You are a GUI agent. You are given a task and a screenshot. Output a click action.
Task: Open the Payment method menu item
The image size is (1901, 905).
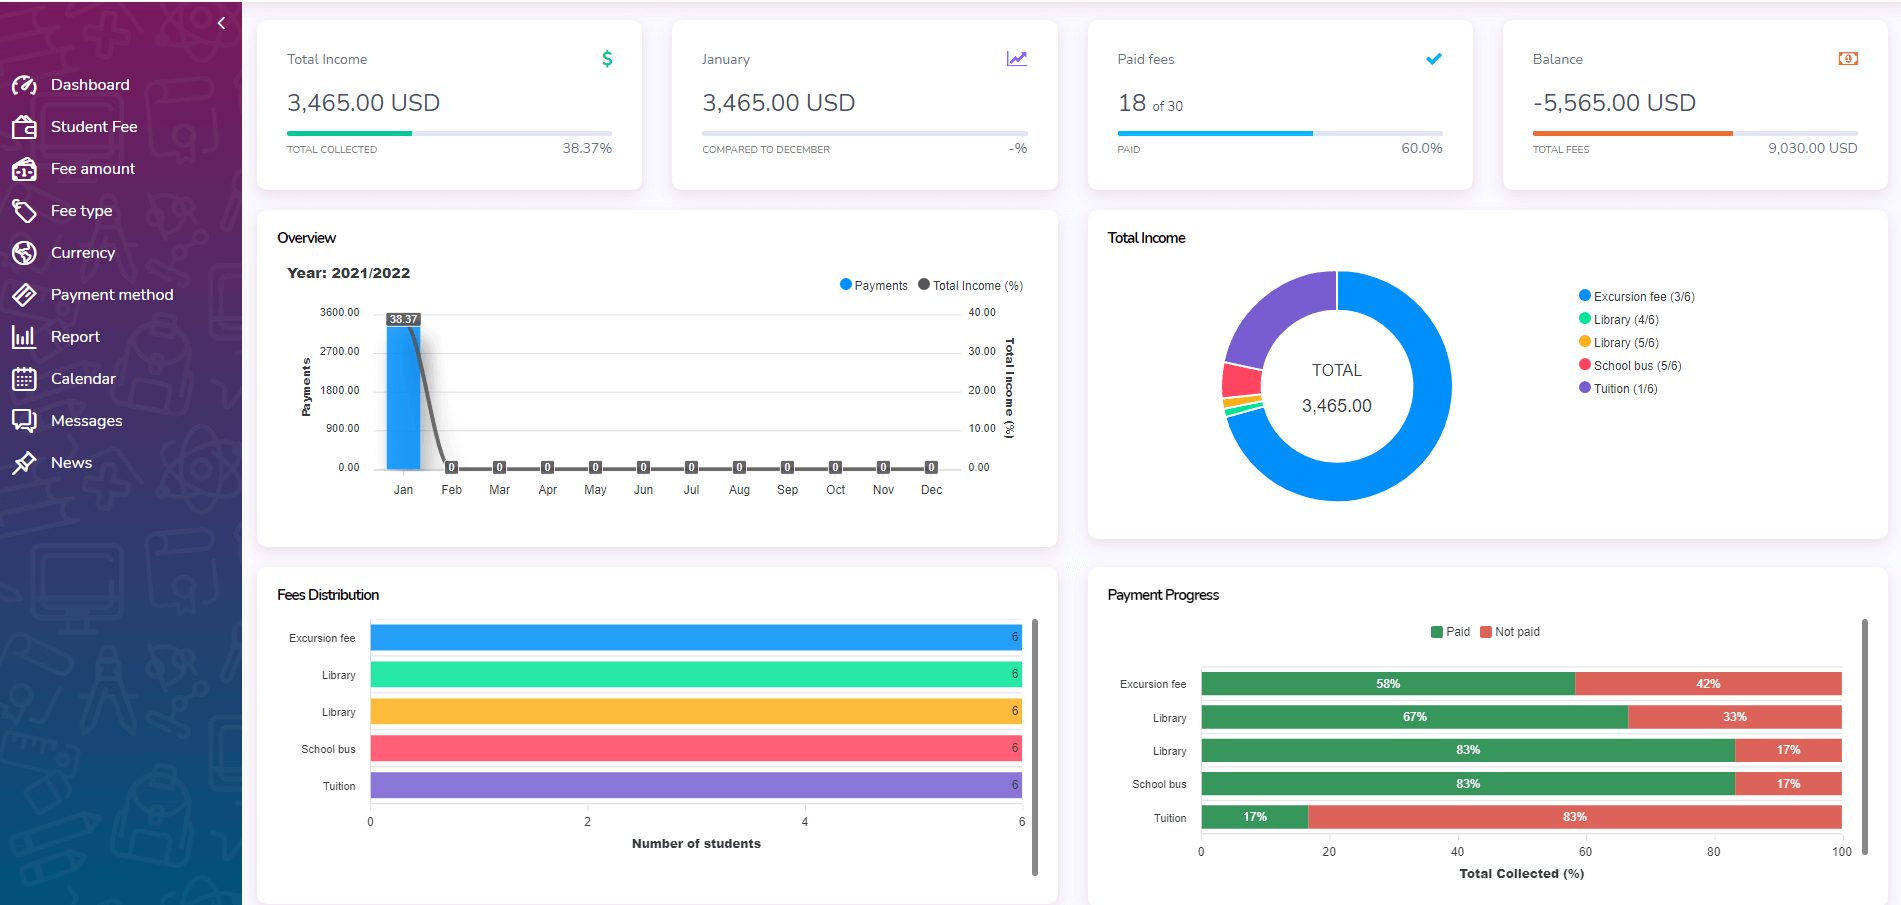tap(112, 295)
